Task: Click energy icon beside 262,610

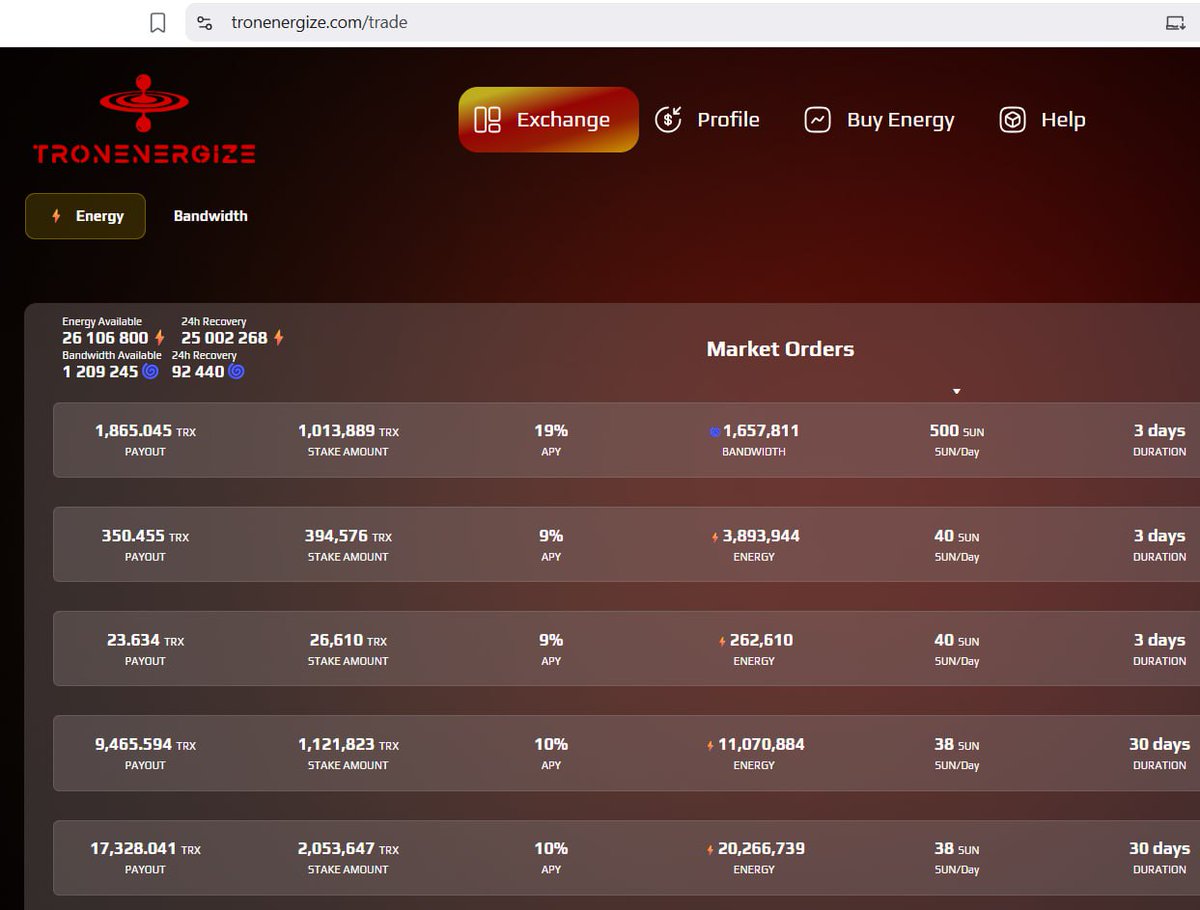Action: tap(722, 641)
